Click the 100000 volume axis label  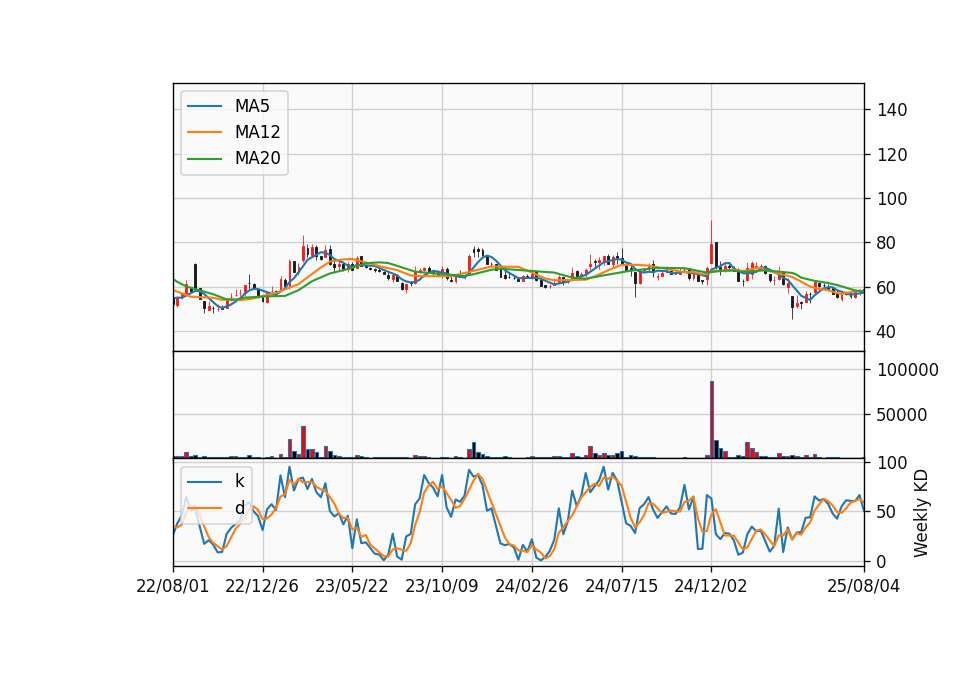coord(908,370)
